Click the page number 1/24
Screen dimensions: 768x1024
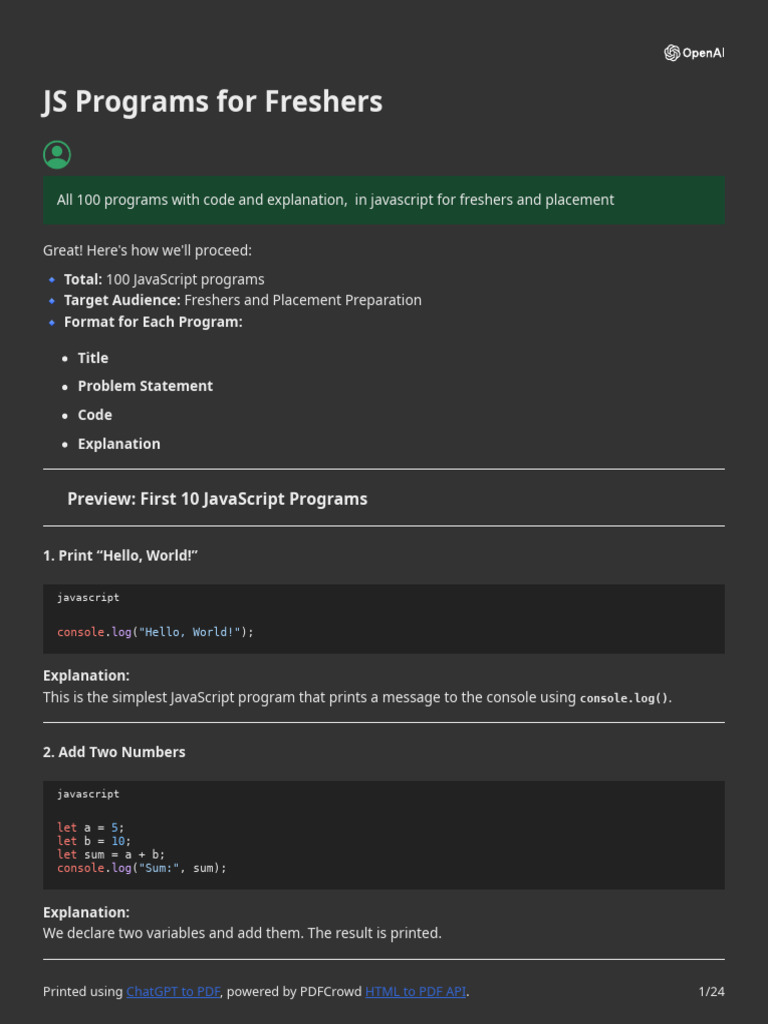(711, 991)
